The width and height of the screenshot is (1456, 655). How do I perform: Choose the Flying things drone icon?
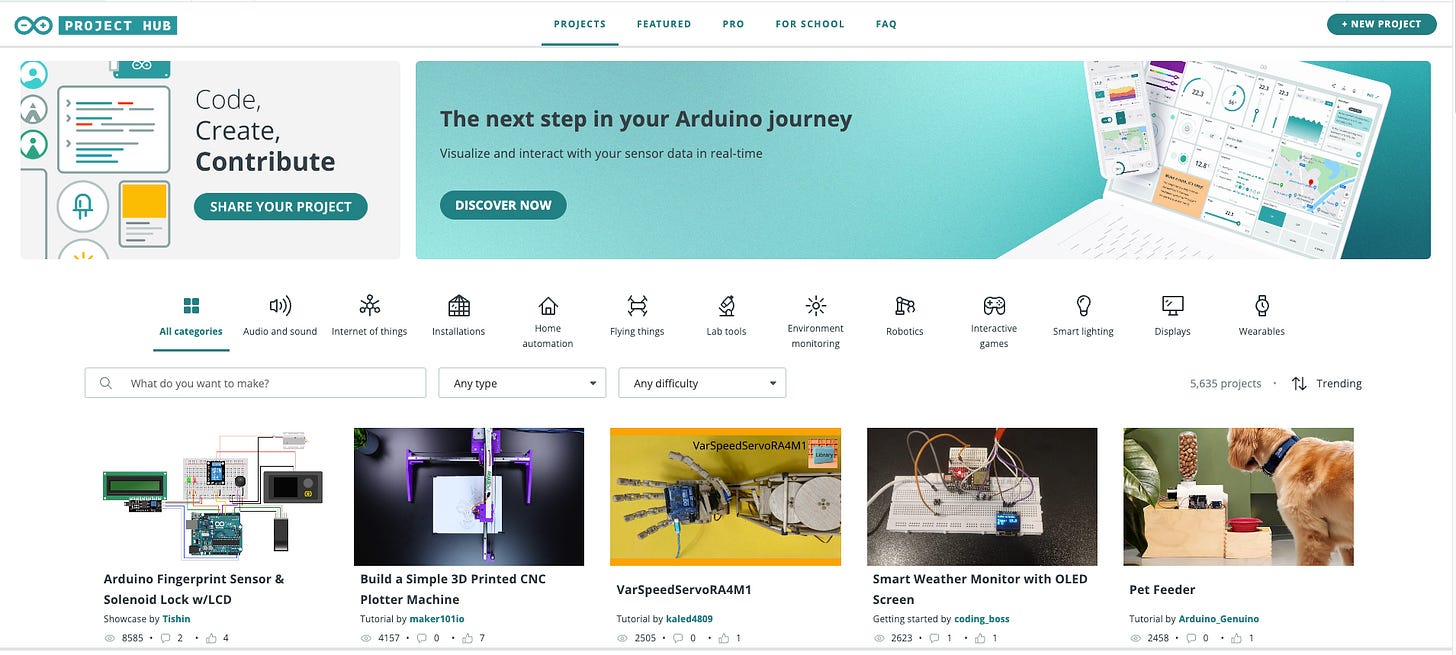(637, 306)
